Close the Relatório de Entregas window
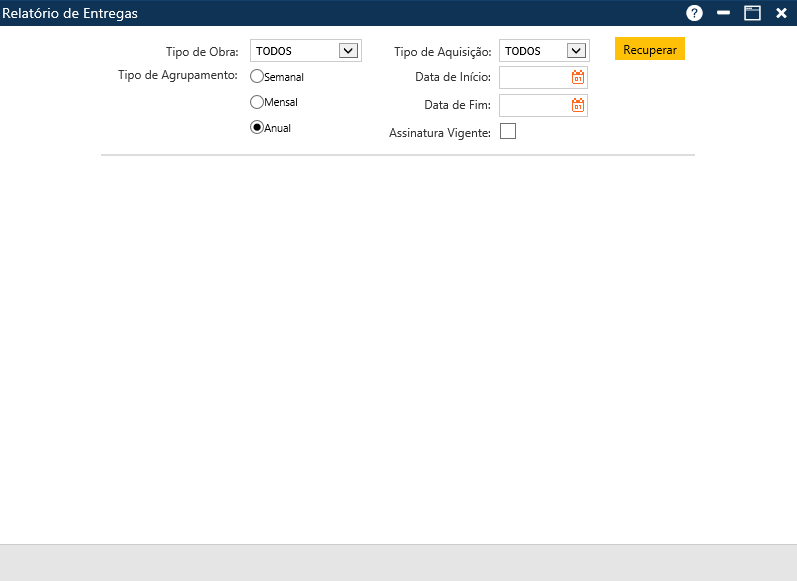This screenshot has height=581, width=797. click(781, 13)
